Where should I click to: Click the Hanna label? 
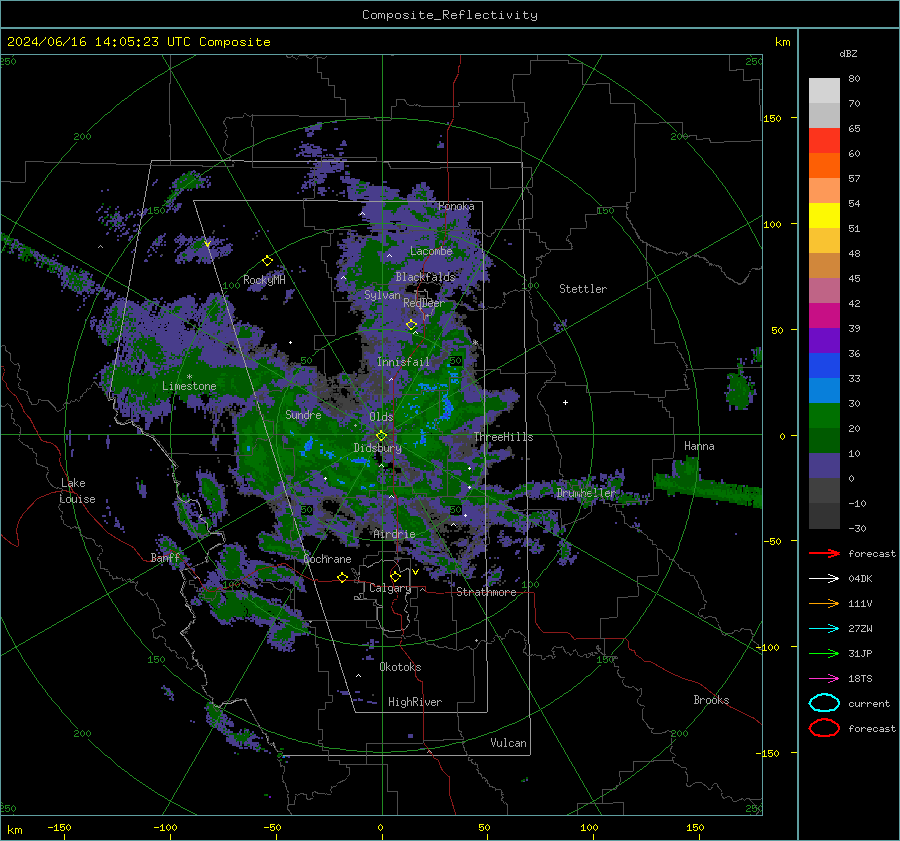(699, 446)
